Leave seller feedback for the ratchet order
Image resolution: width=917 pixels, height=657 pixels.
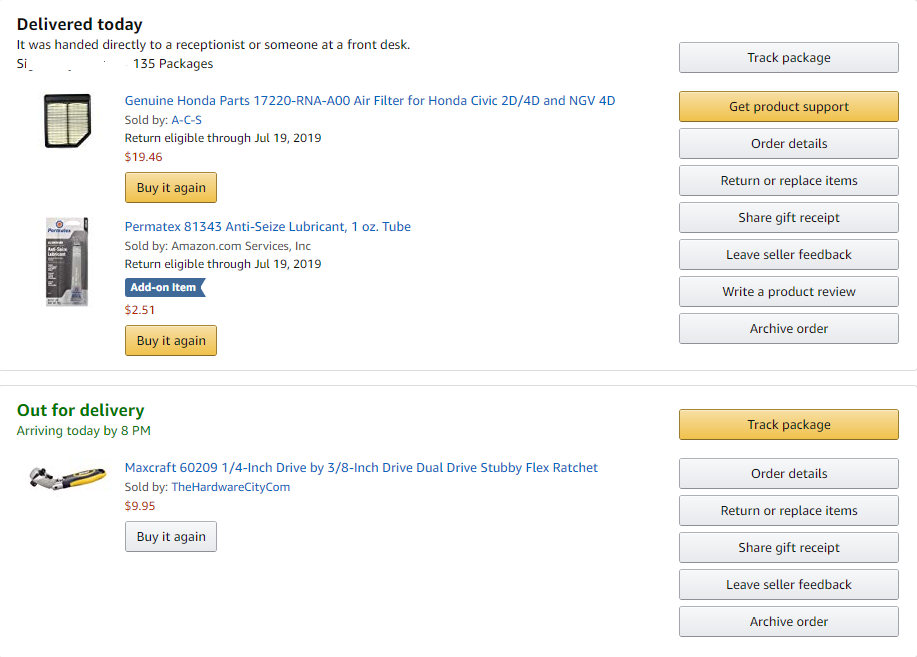(788, 584)
